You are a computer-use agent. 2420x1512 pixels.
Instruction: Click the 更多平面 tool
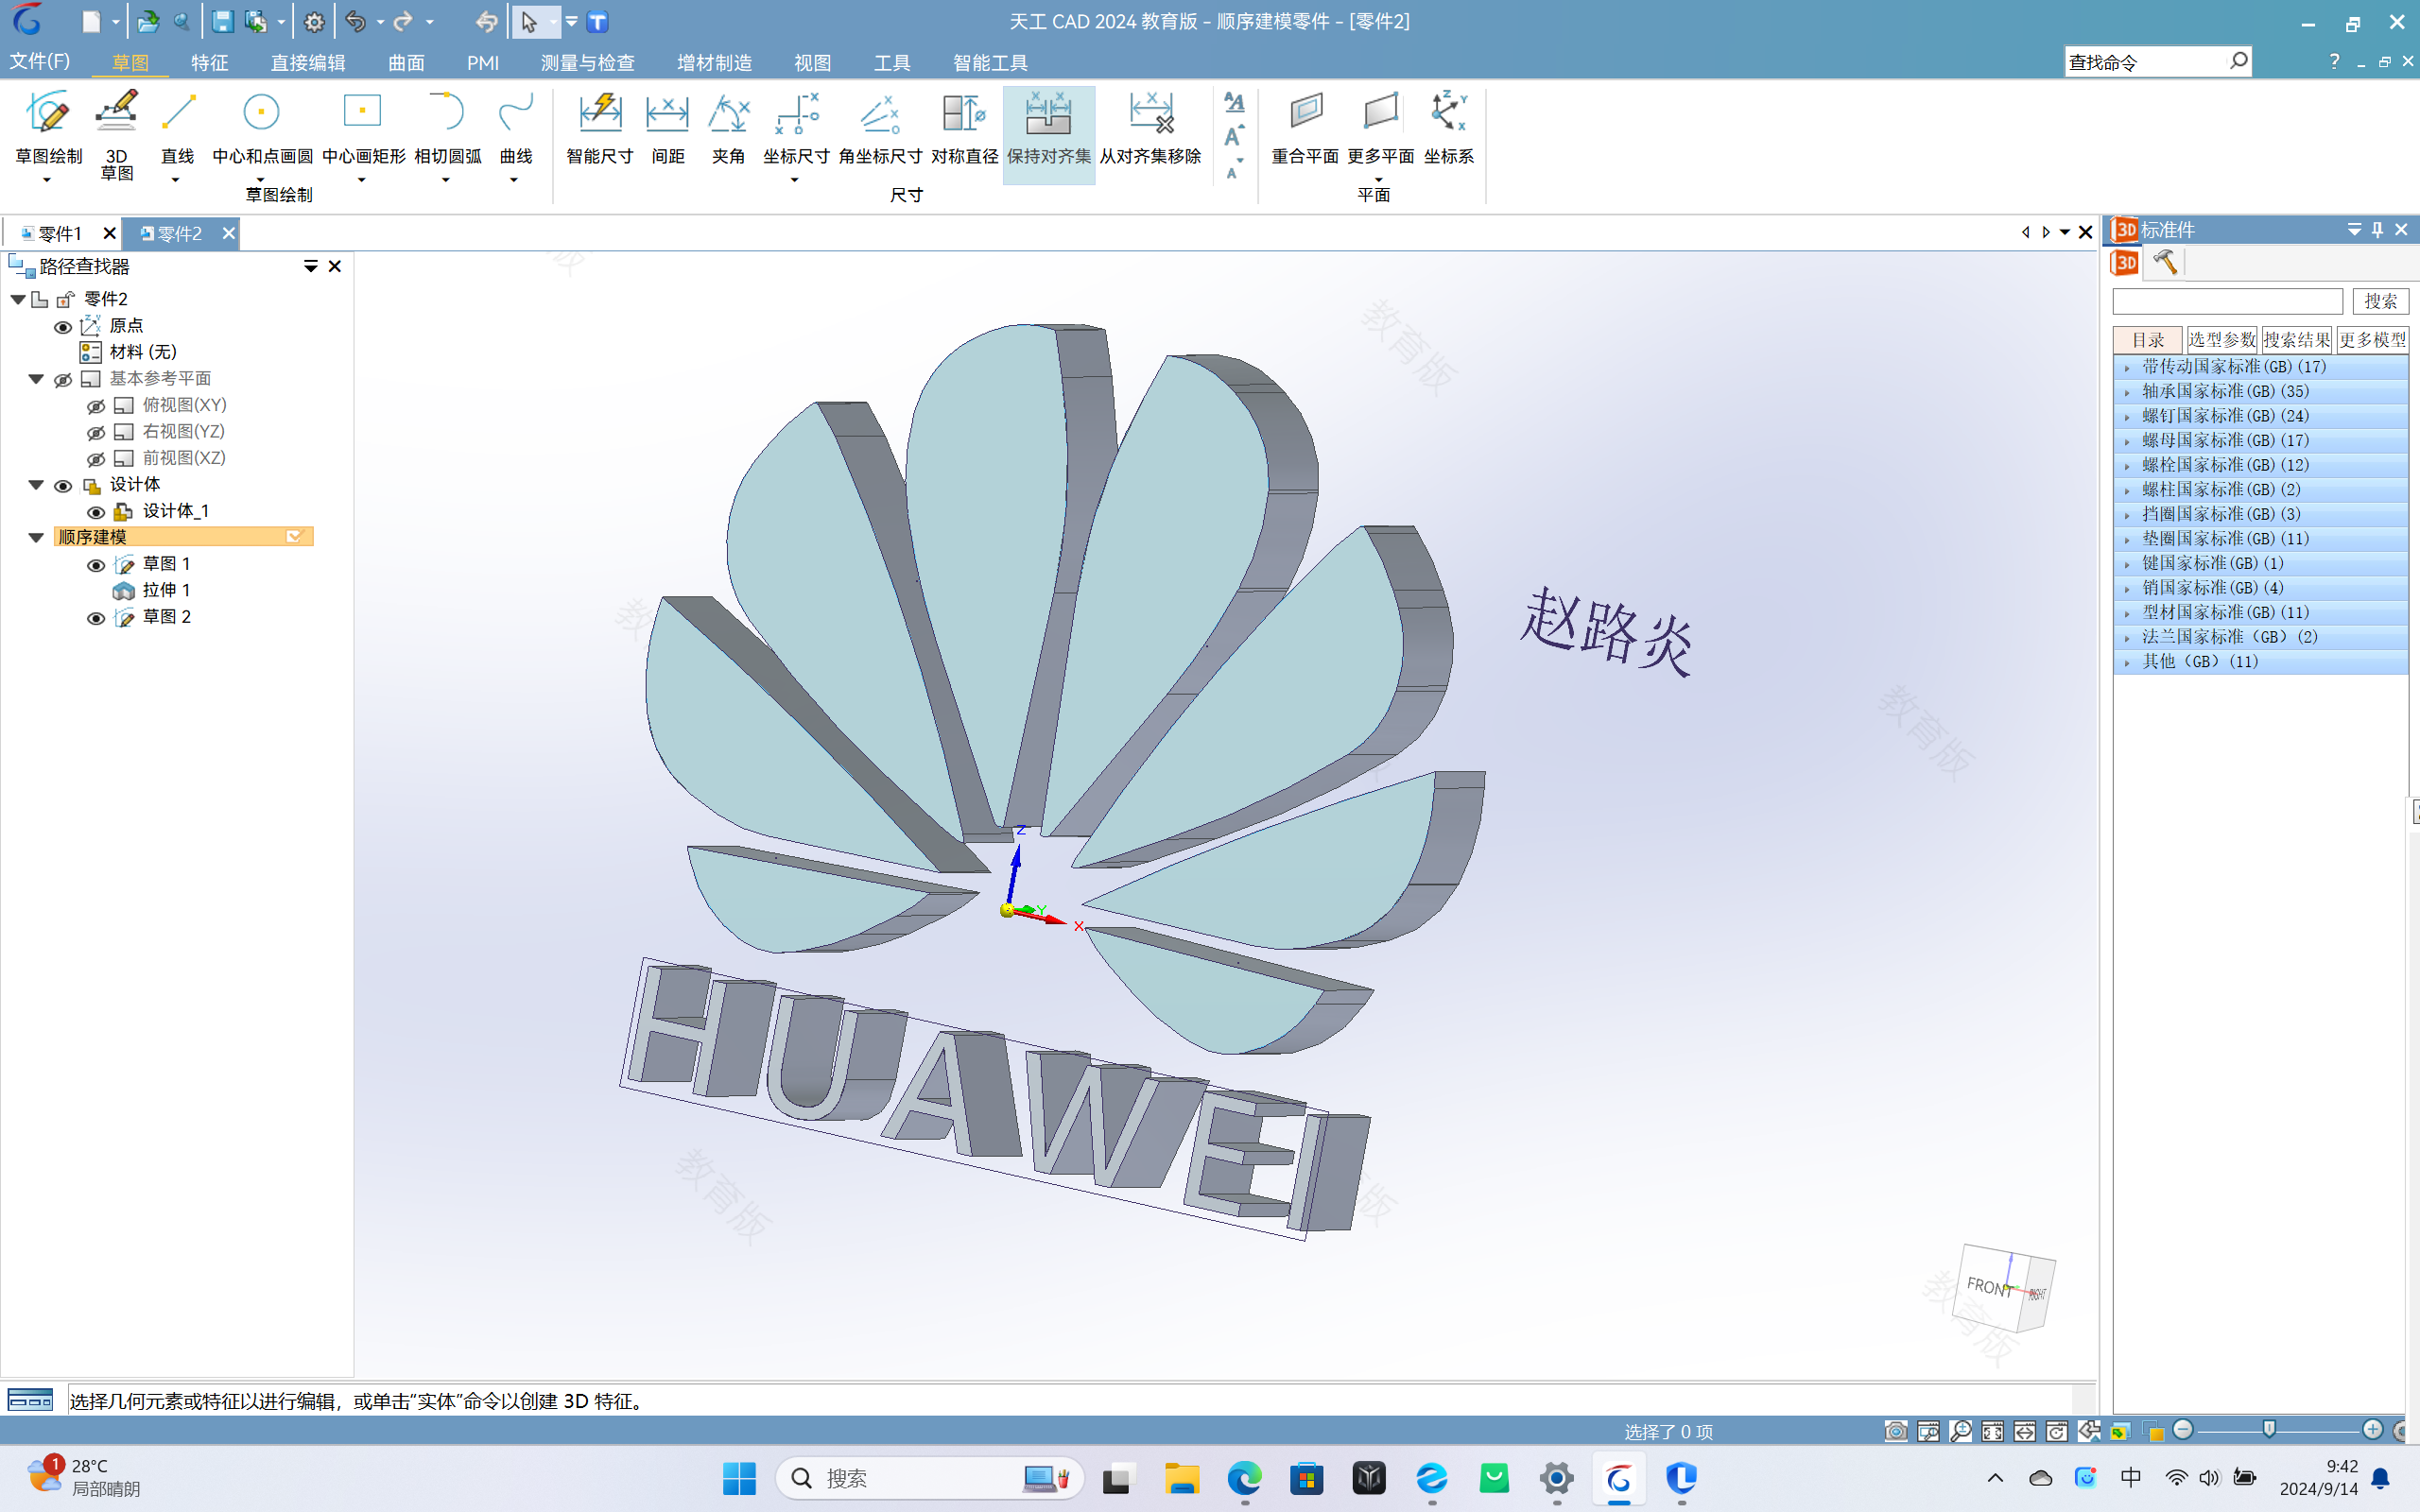click(x=1380, y=128)
